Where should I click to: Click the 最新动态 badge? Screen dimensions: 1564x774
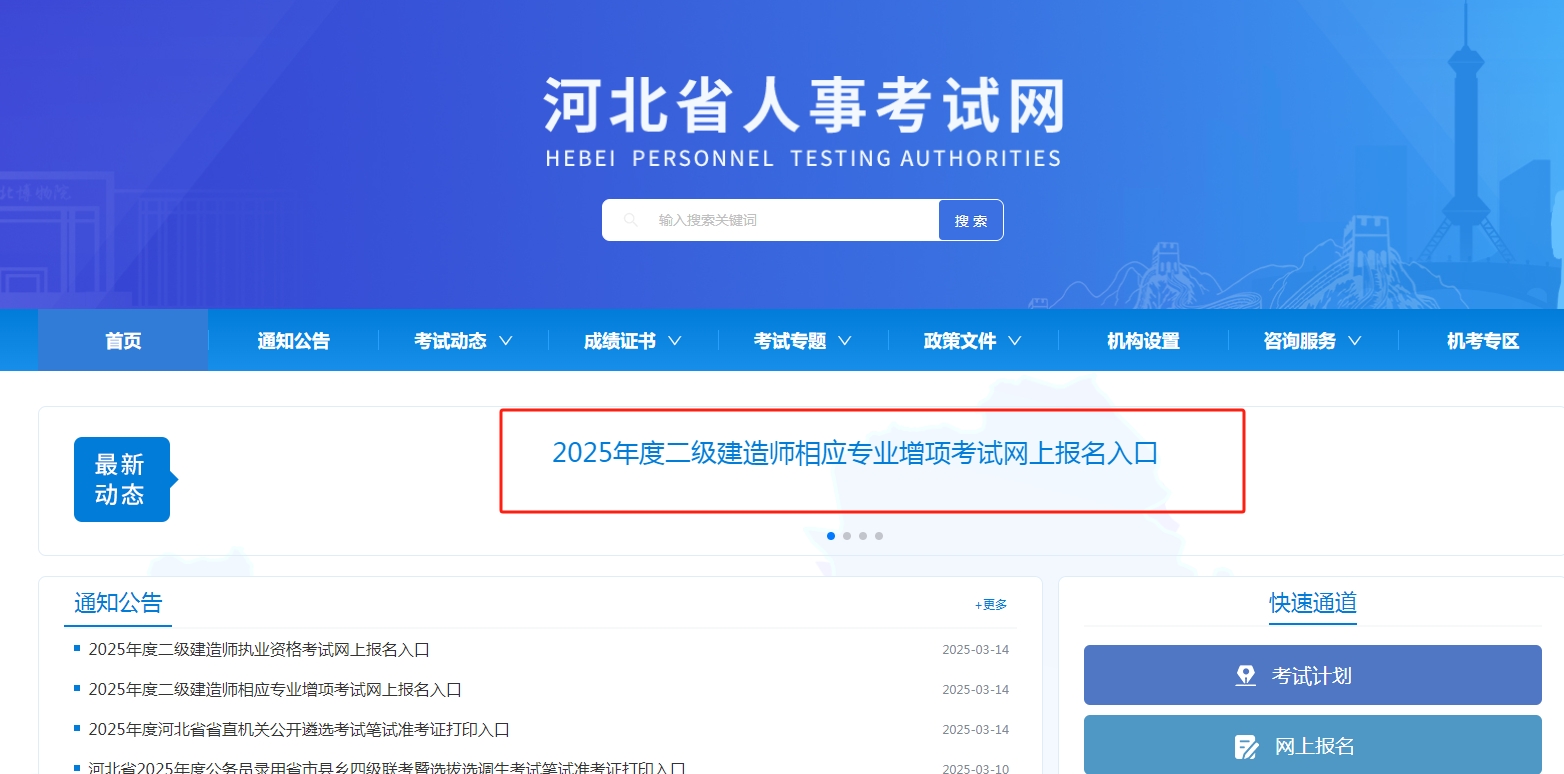click(x=121, y=480)
